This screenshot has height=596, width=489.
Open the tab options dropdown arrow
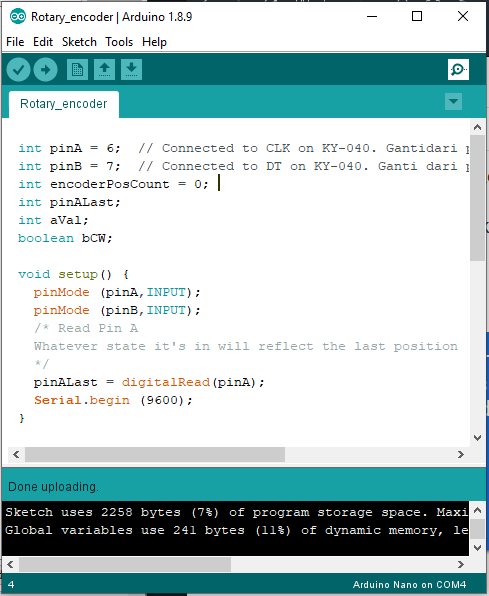pyautogui.click(x=453, y=101)
